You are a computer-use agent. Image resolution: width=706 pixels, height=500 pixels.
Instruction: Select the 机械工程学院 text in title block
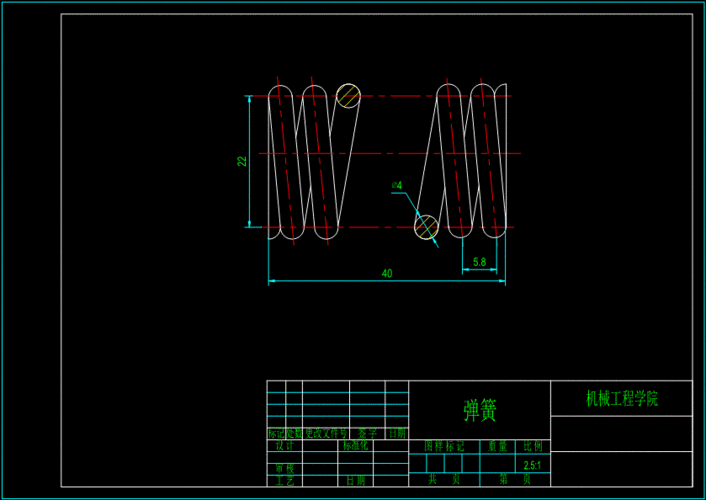[x=621, y=398]
